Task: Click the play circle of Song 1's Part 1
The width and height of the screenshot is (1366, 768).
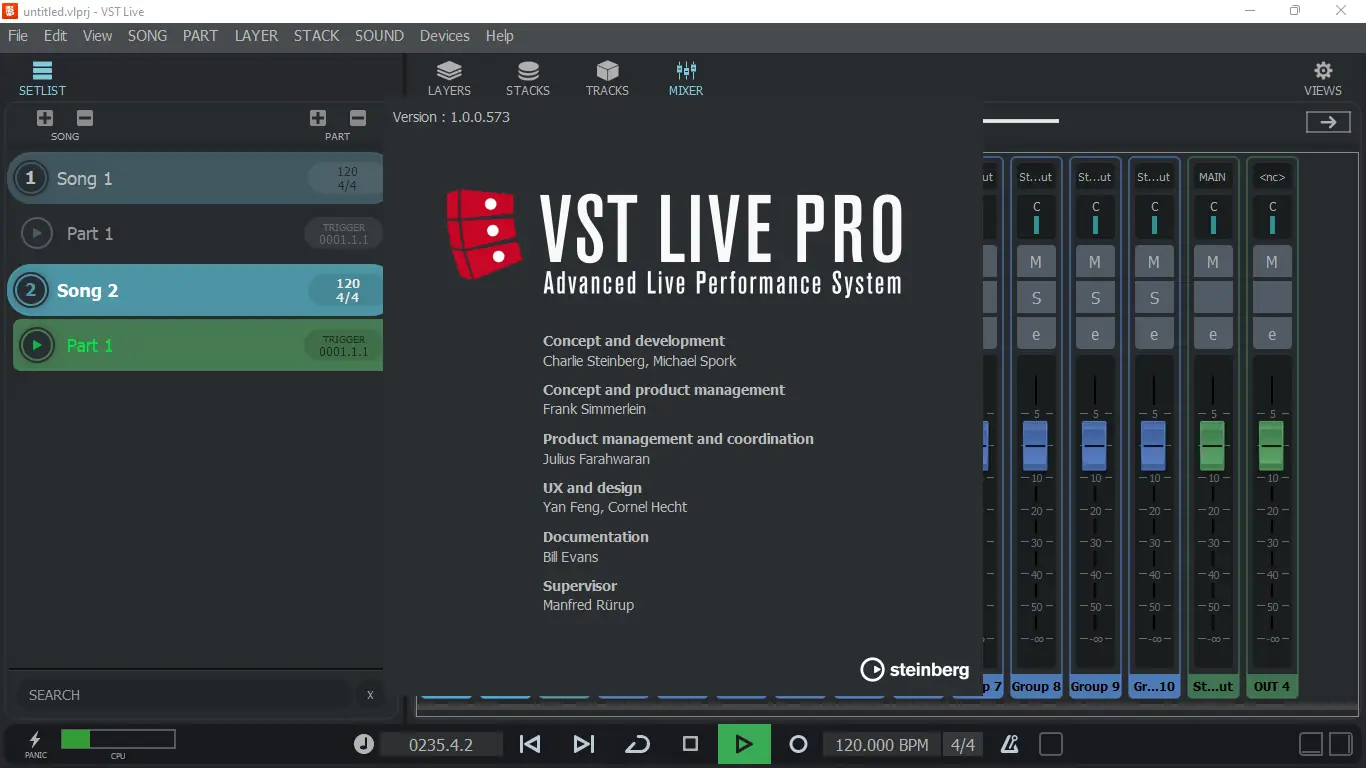Action: [x=37, y=234]
